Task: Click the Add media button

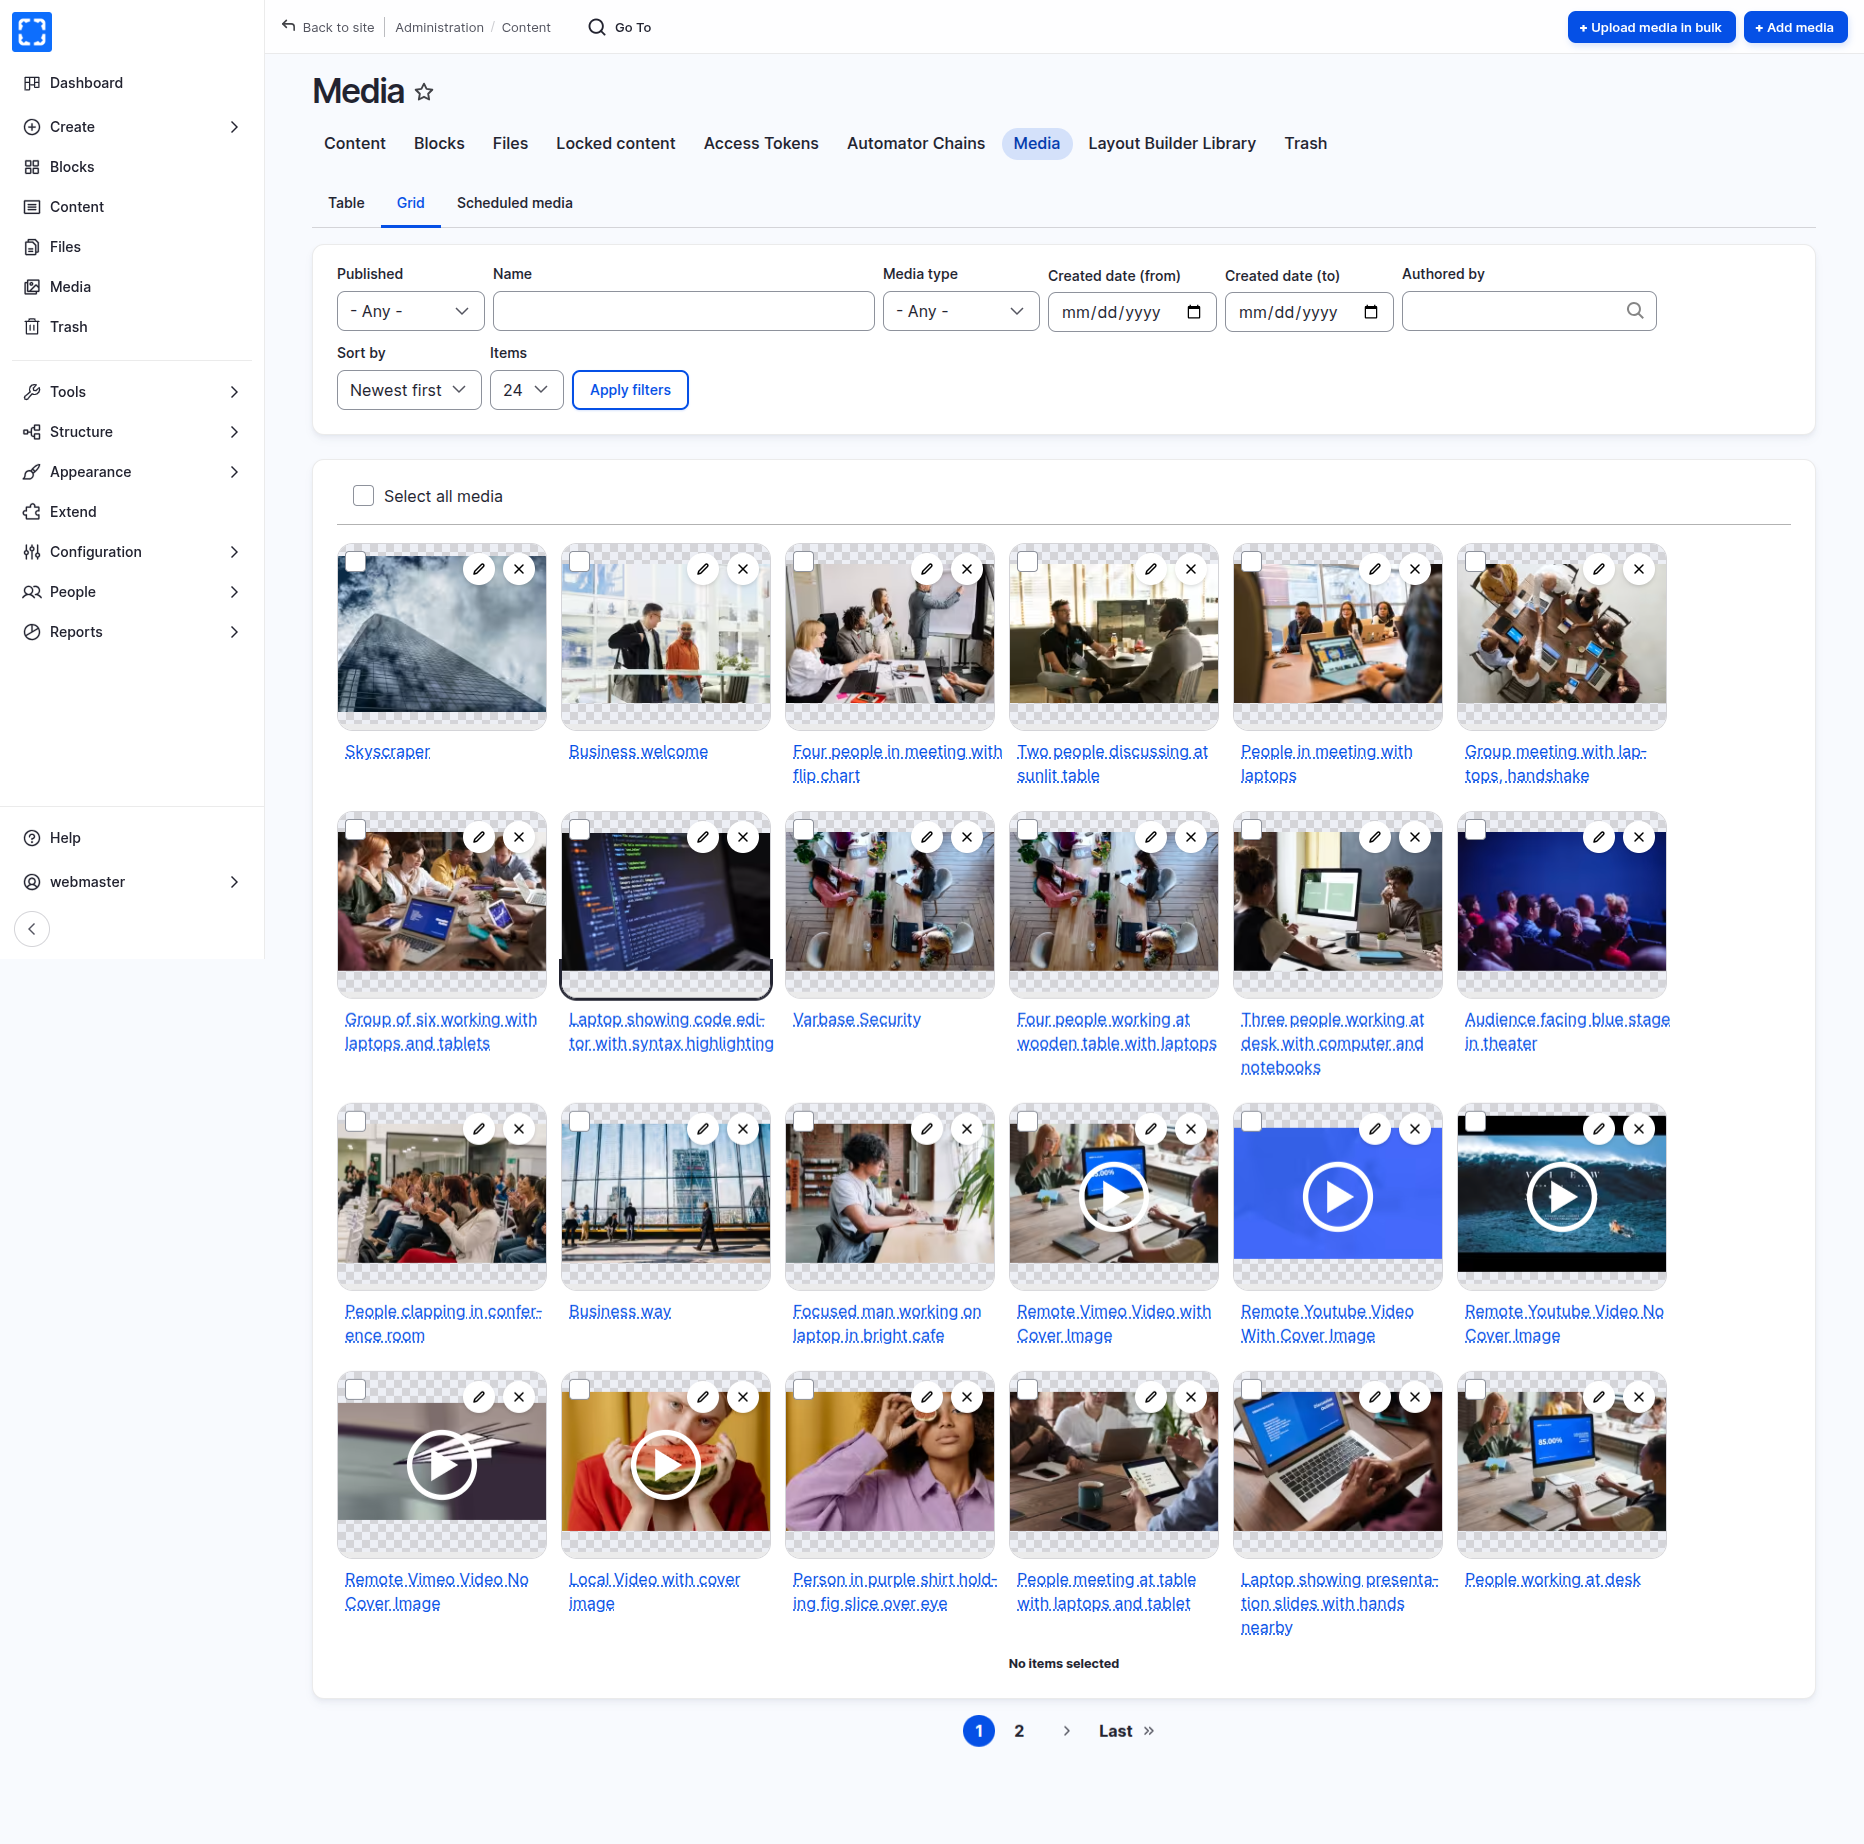Action: click(1795, 27)
